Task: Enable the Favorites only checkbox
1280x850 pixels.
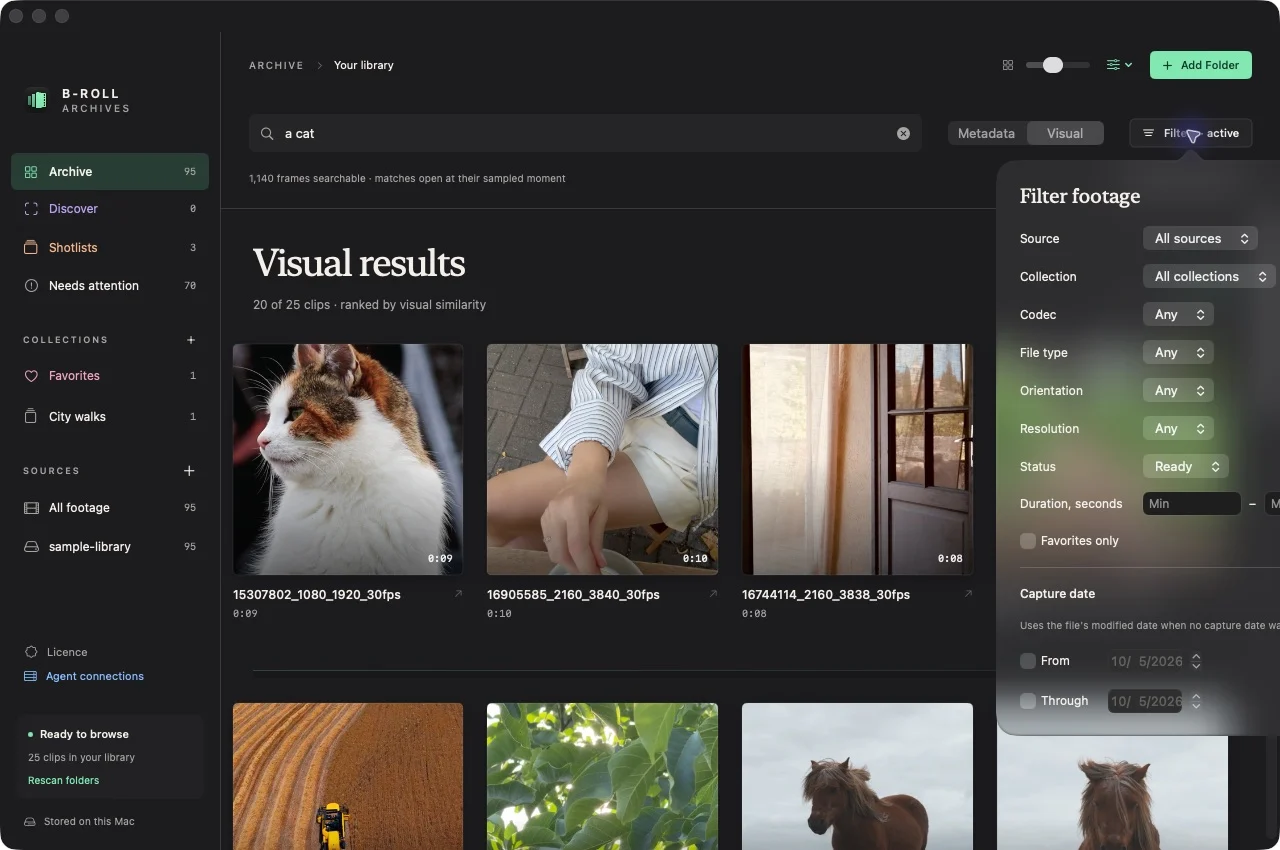Action: pyautogui.click(x=1028, y=541)
